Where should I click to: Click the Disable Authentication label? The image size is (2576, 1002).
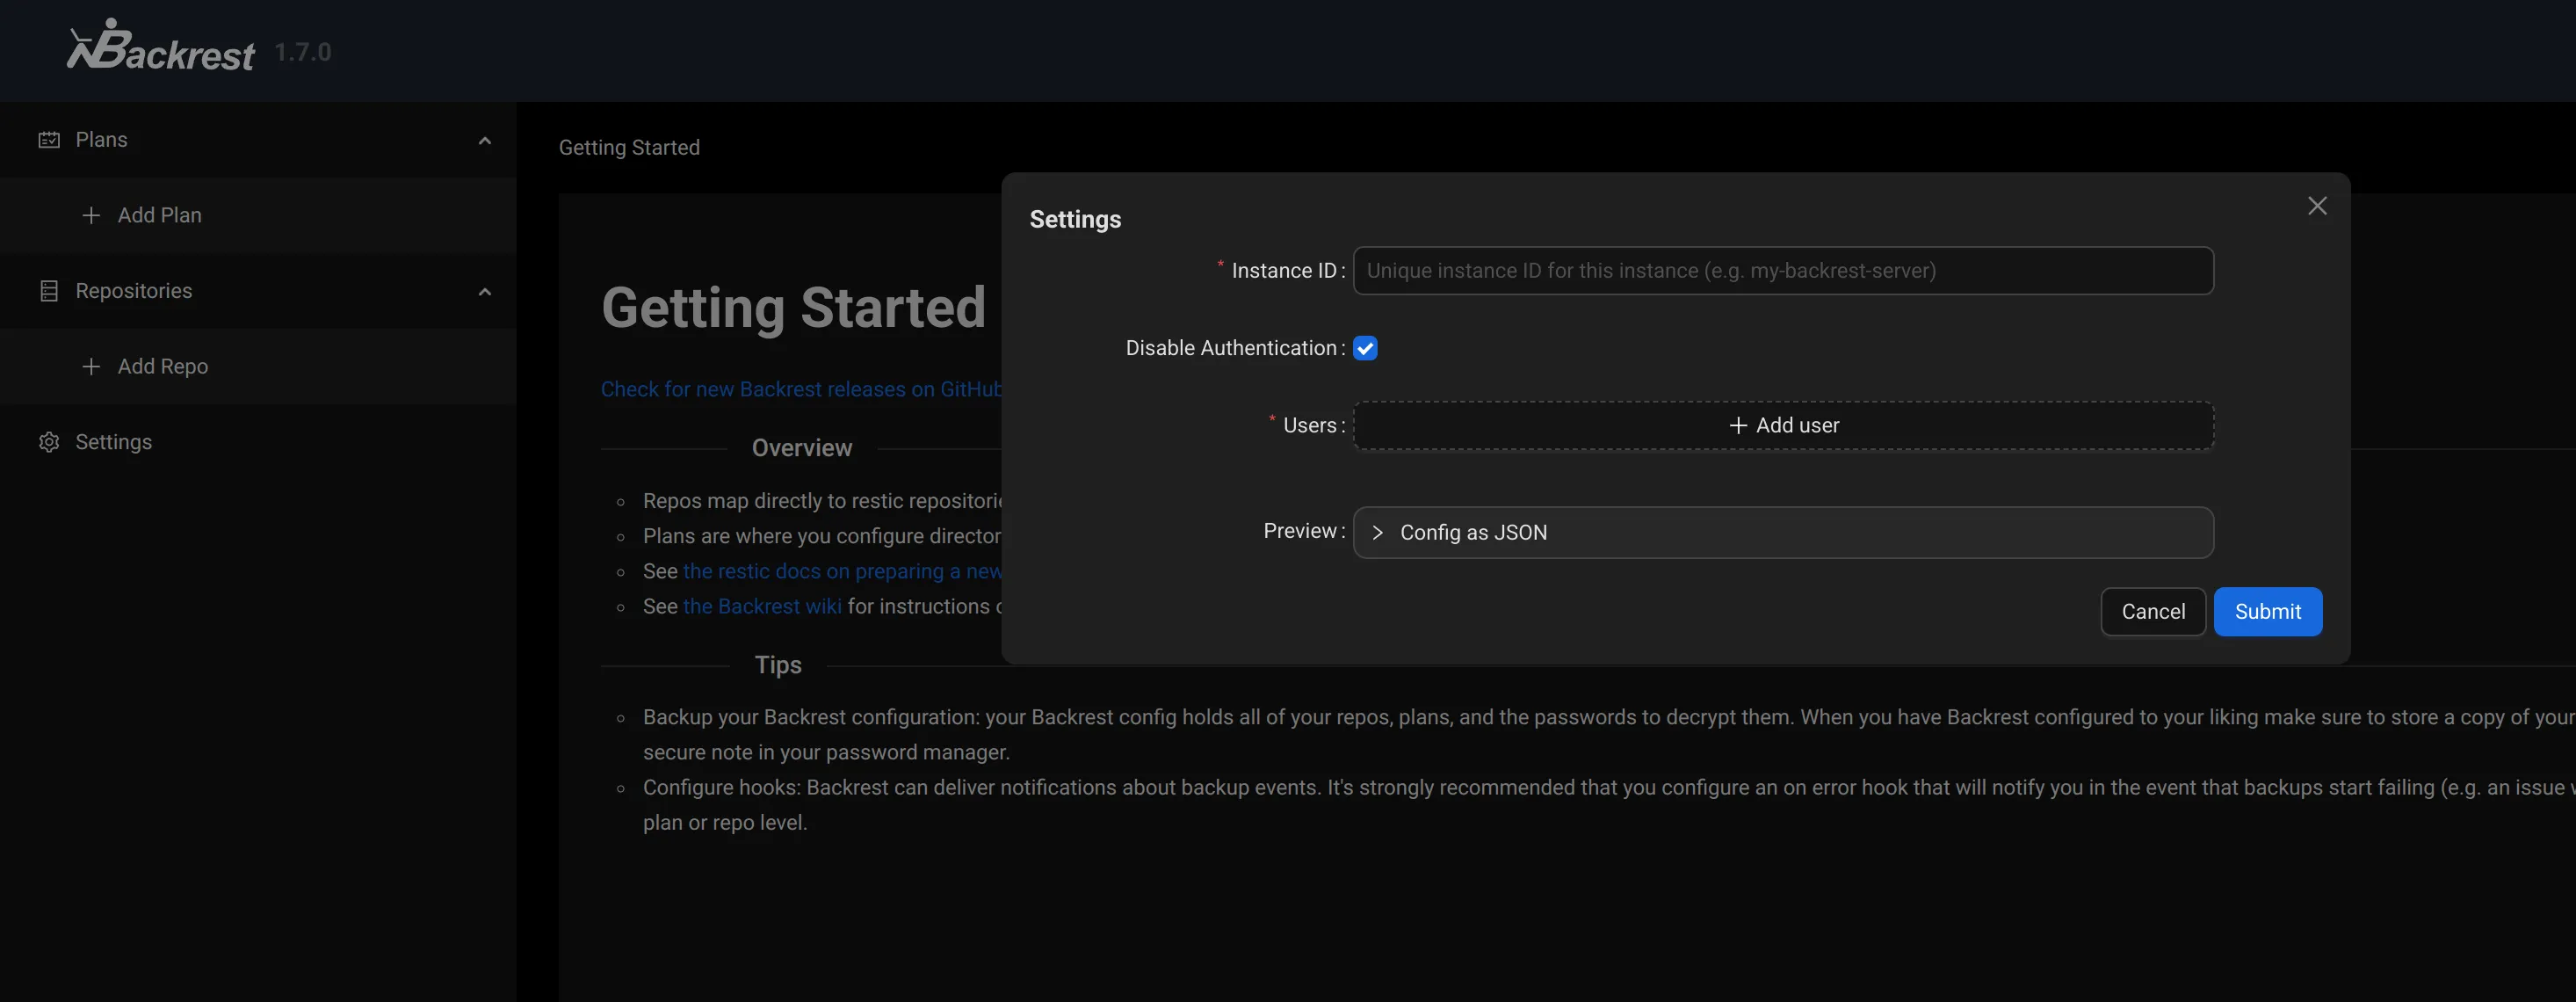pyautogui.click(x=1231, y=348)
